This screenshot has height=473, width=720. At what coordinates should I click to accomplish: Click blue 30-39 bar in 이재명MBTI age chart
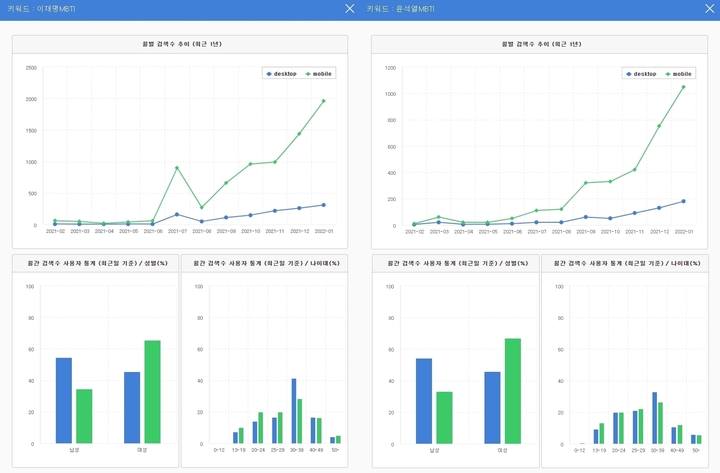tap(294, 411)
